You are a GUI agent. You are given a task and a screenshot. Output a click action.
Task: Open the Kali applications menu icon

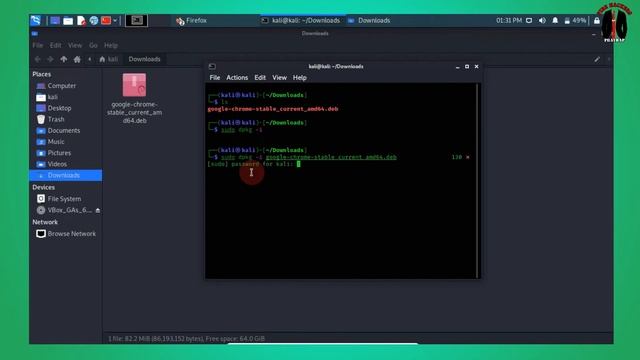36,20
